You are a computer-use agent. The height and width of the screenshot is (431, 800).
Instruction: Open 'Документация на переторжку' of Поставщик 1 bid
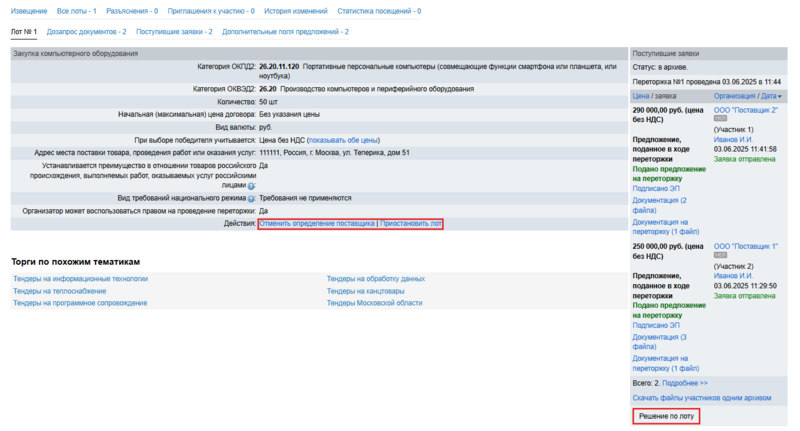coord(666,363)
